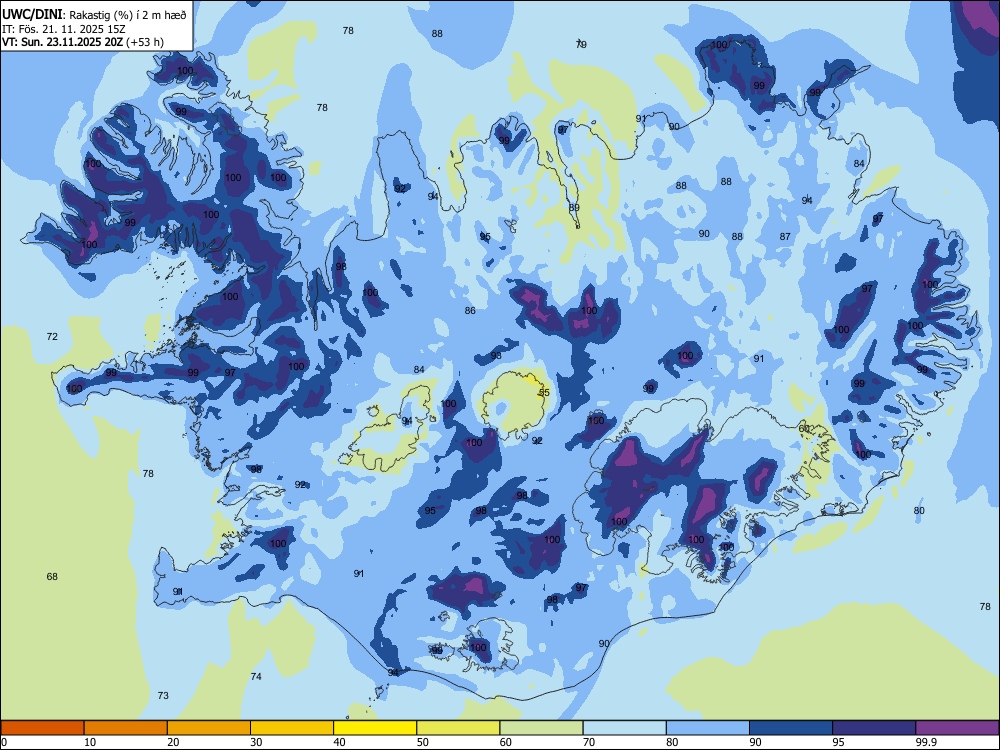Select the indigo 95–99.9 legend swatch
Image resolution: width=1000 pixels, height=750 pixels.
874,728
